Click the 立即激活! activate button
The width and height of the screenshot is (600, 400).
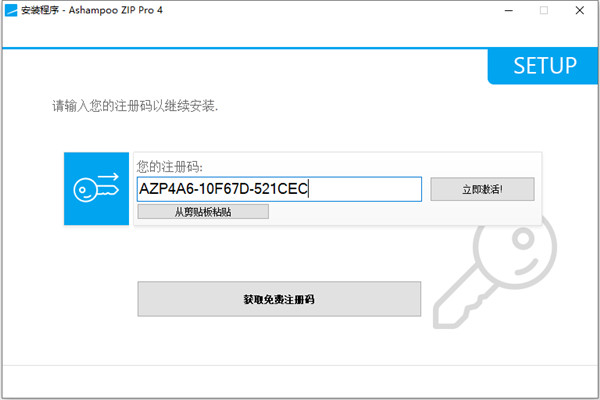coord(482,189)
